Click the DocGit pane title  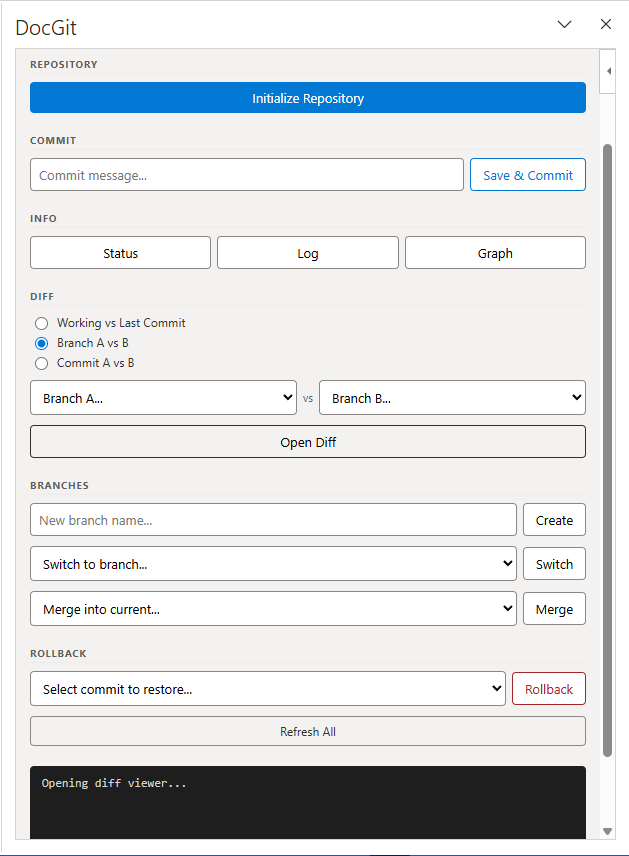[x=46, y=27]
